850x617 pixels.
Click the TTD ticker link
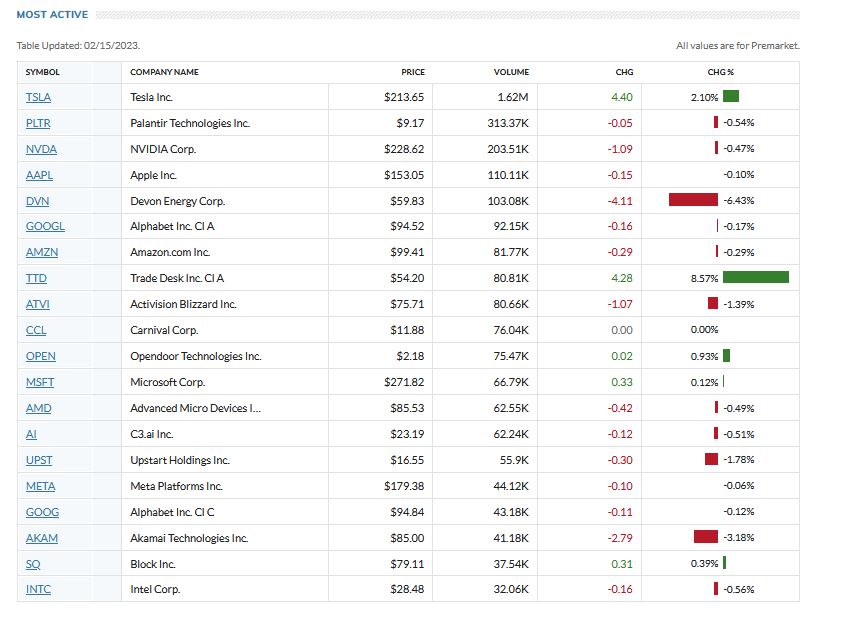37,279
